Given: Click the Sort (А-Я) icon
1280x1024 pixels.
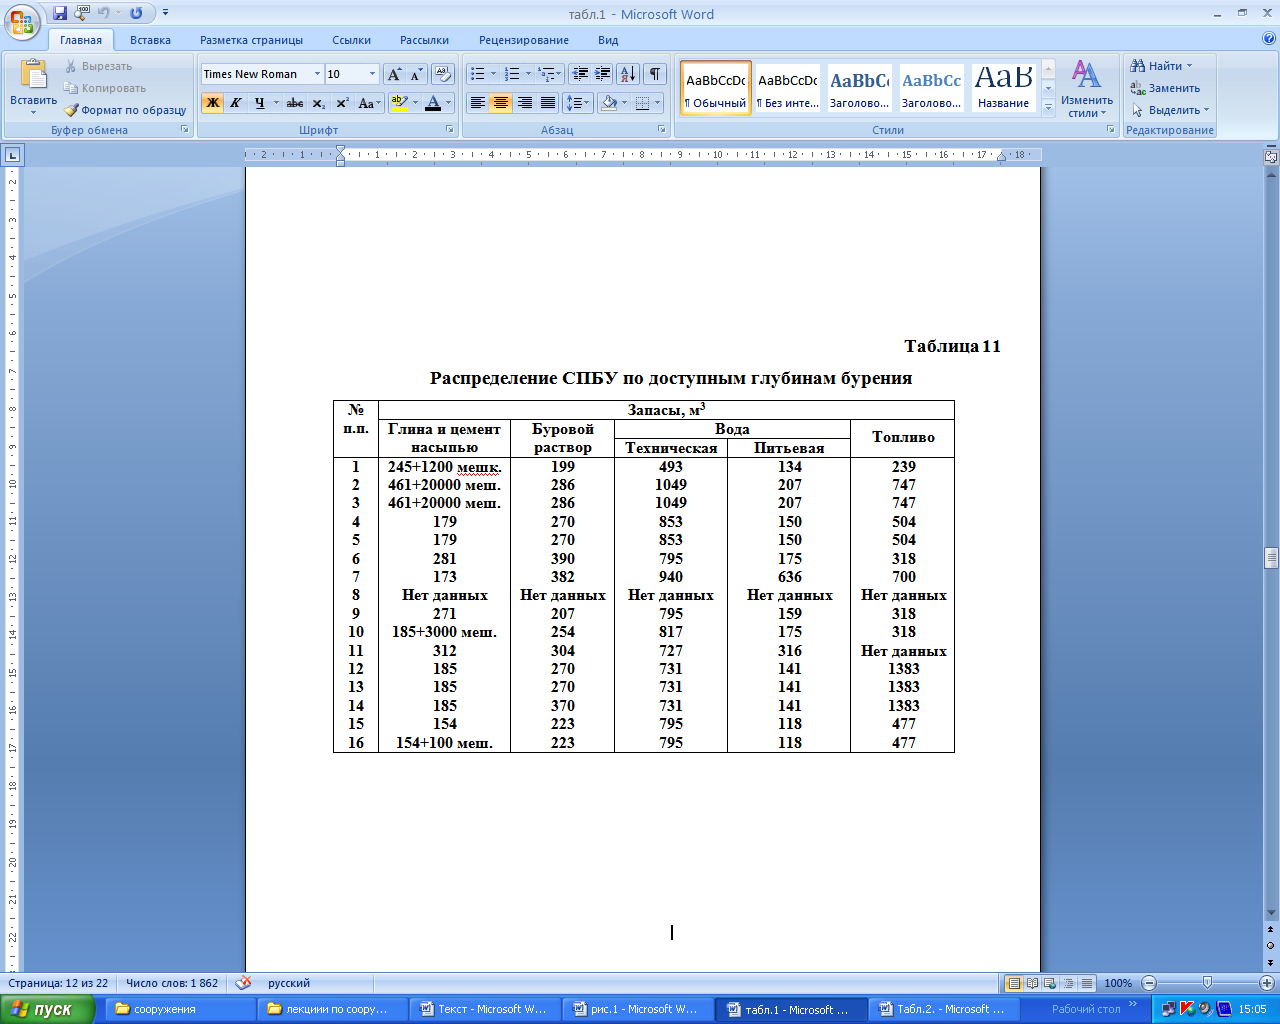Looking at the screenshot, I should [x=627, y=74].
